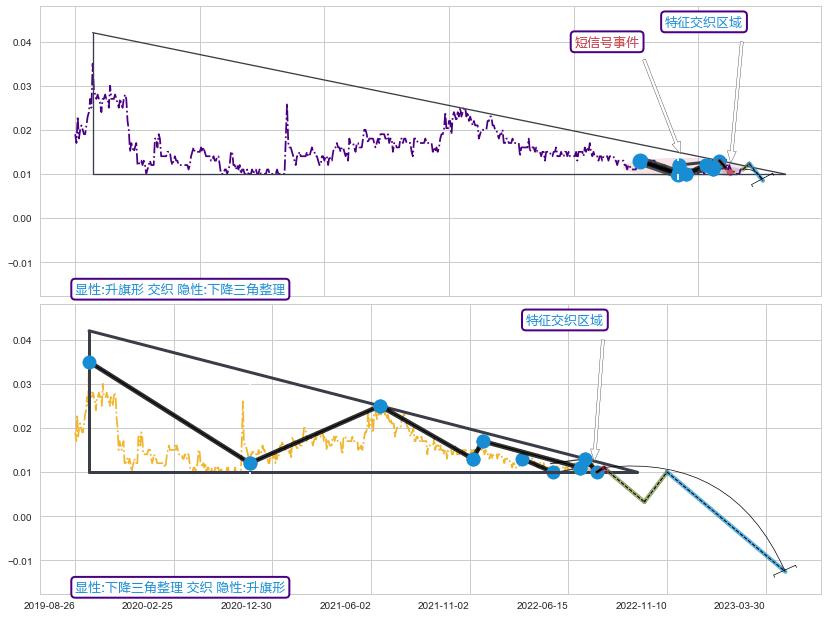Click leftmost large blue marker in the top chart

(x=640, y=161)
